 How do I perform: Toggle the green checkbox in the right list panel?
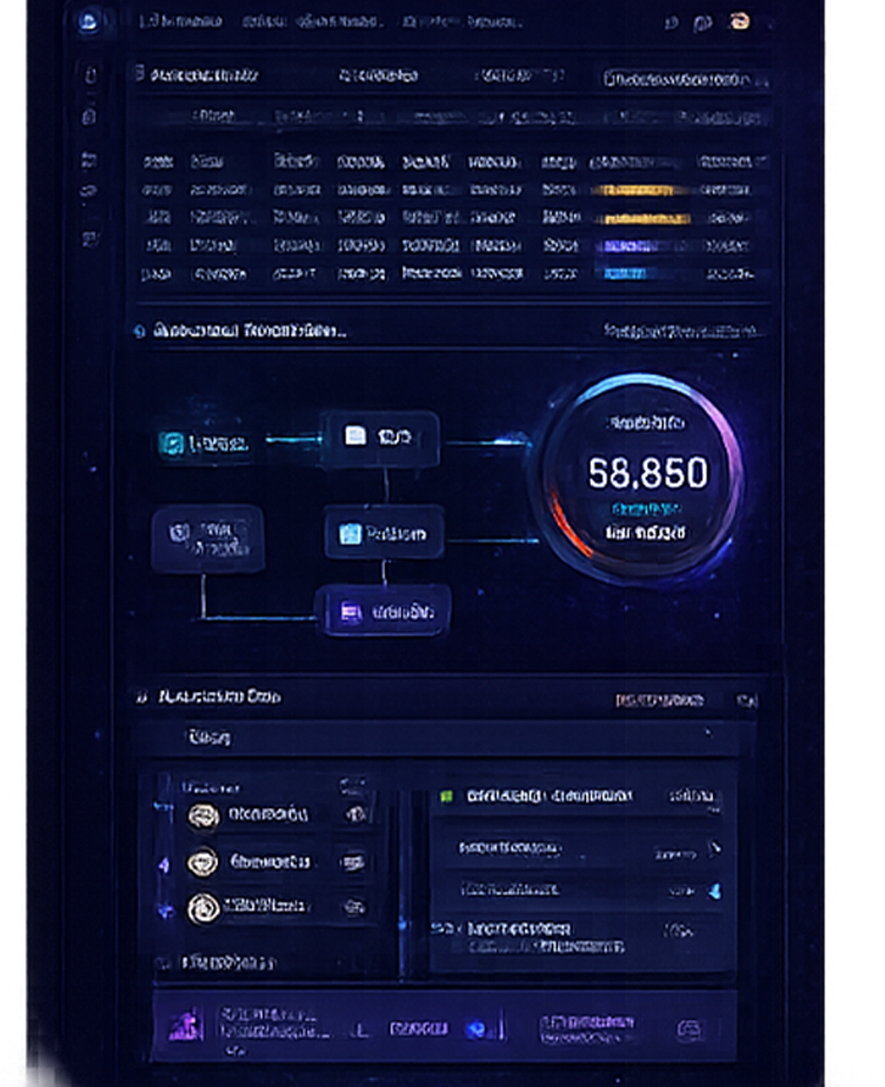coord(446,796)
